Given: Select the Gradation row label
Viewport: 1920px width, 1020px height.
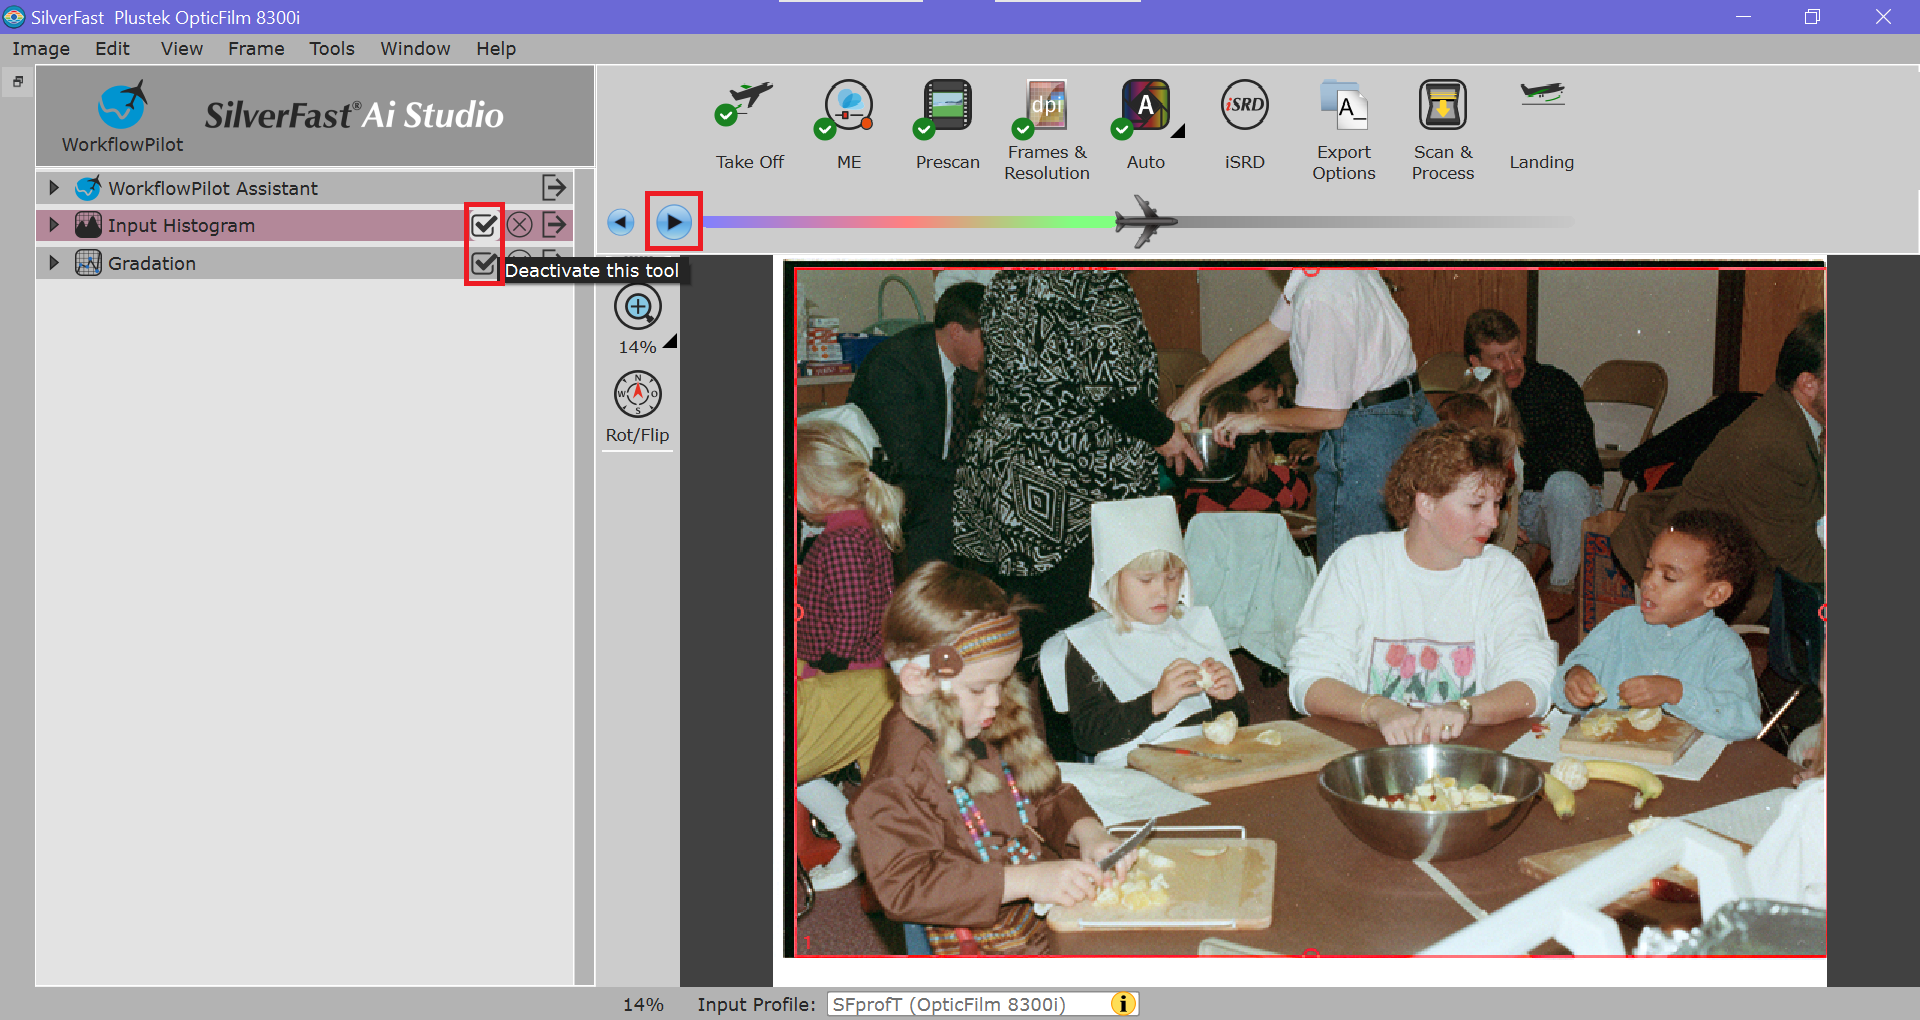Looking at the screenshot, I should 152,263.
